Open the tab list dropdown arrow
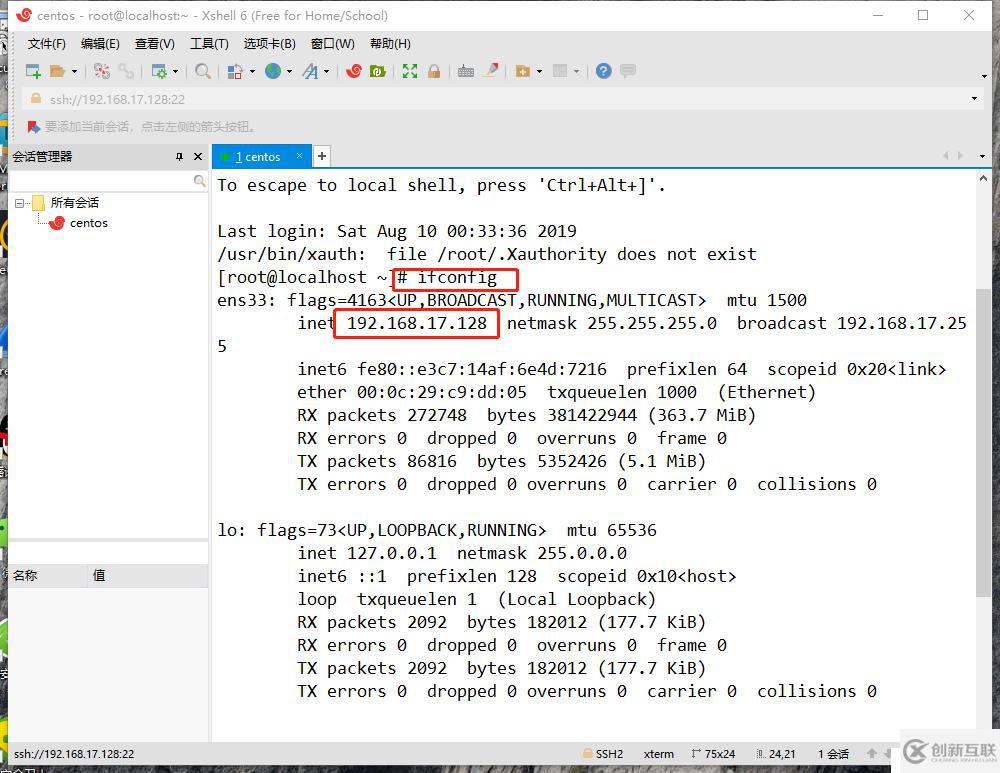Image resolution: width=1000 pixels, height=773 pixels. [982, 156]
